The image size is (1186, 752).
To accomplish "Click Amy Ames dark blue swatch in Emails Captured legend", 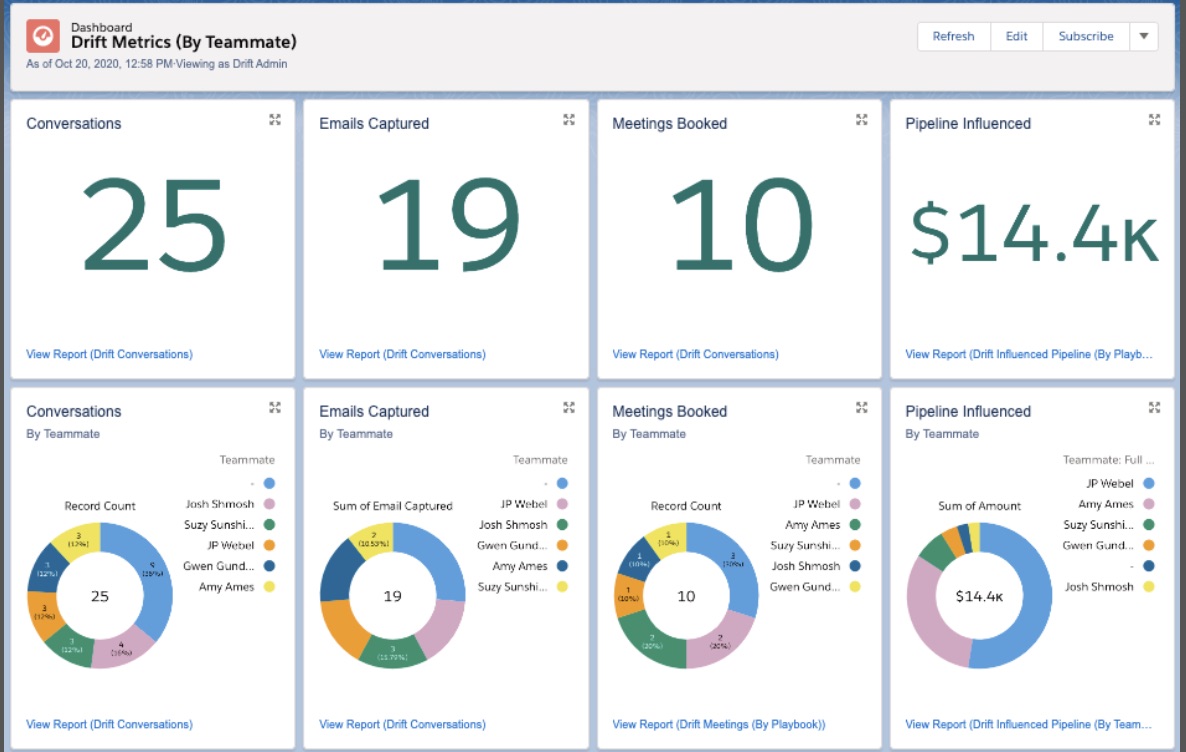I will click(562, 566).
